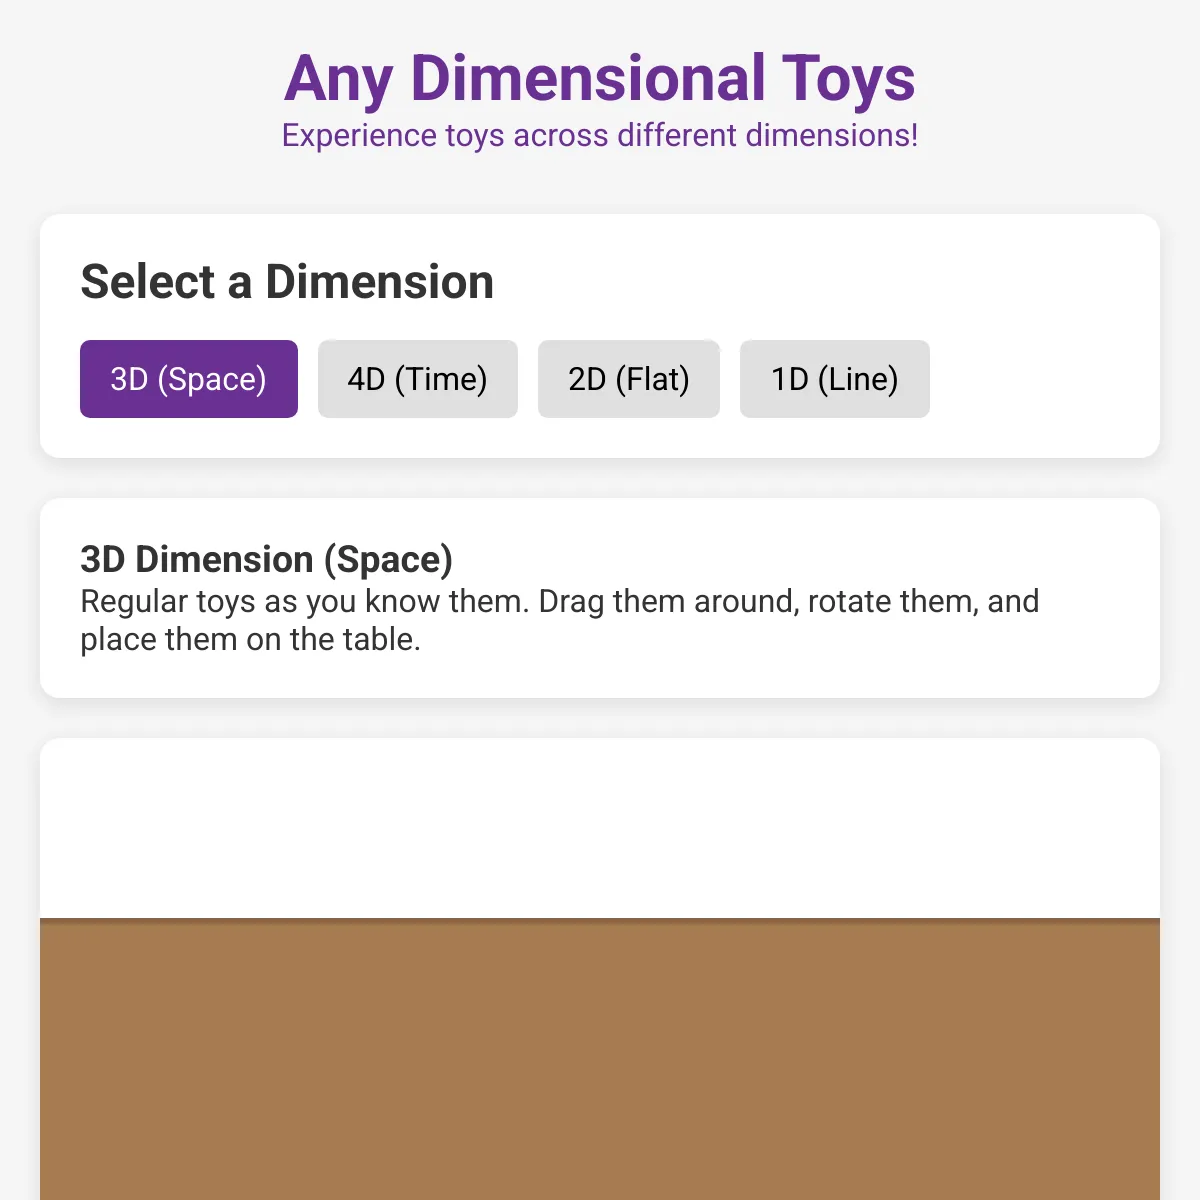Switch to the 4D (Time) dimension
Image resolution: width=1200 pixels, height=1200 pixels.
[x=418, y=379]
